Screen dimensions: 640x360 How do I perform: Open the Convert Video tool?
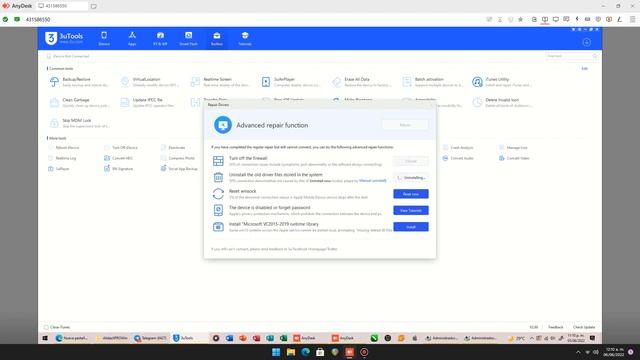pyautogui.click(x=514, y=158)
